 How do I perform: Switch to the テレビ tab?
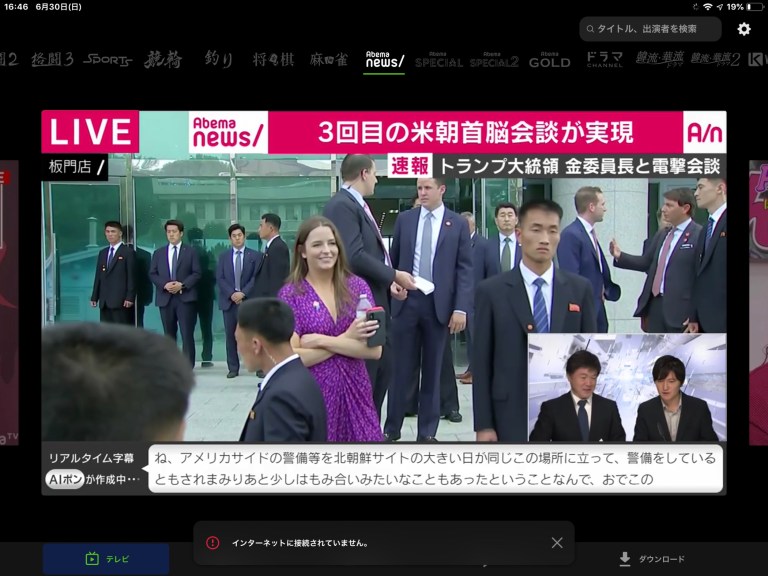(106, 559)
